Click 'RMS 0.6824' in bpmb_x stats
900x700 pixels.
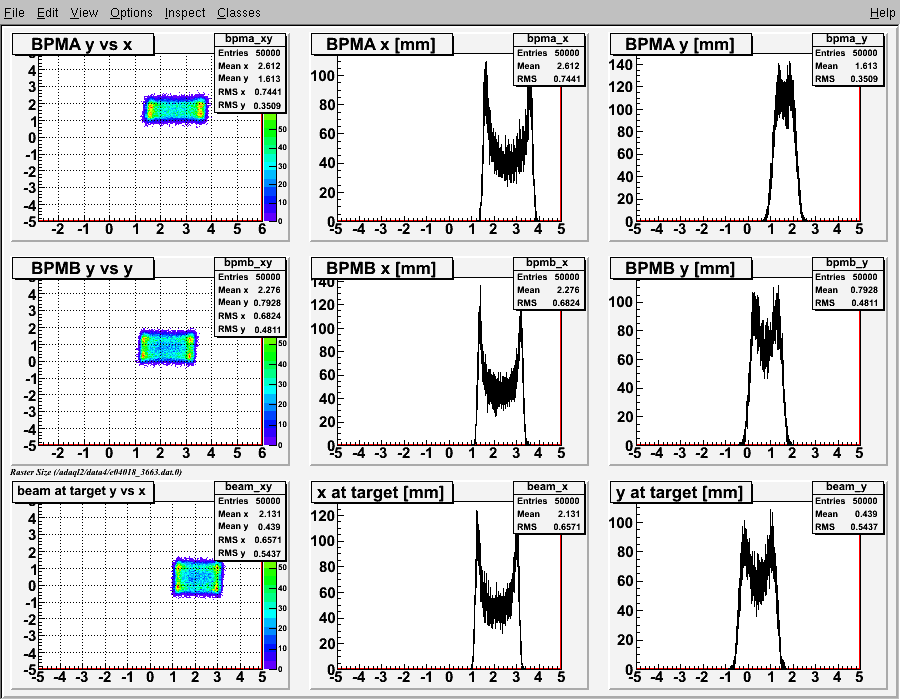pos(549,303)
